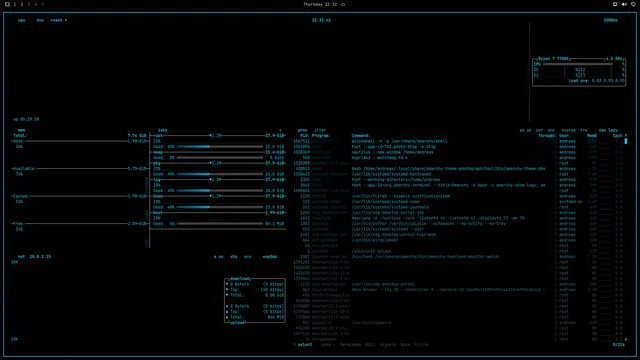This screenshot has width=640, height=360.
Task: Click the 'MemB' column header
Action: (x=592, y=136)
